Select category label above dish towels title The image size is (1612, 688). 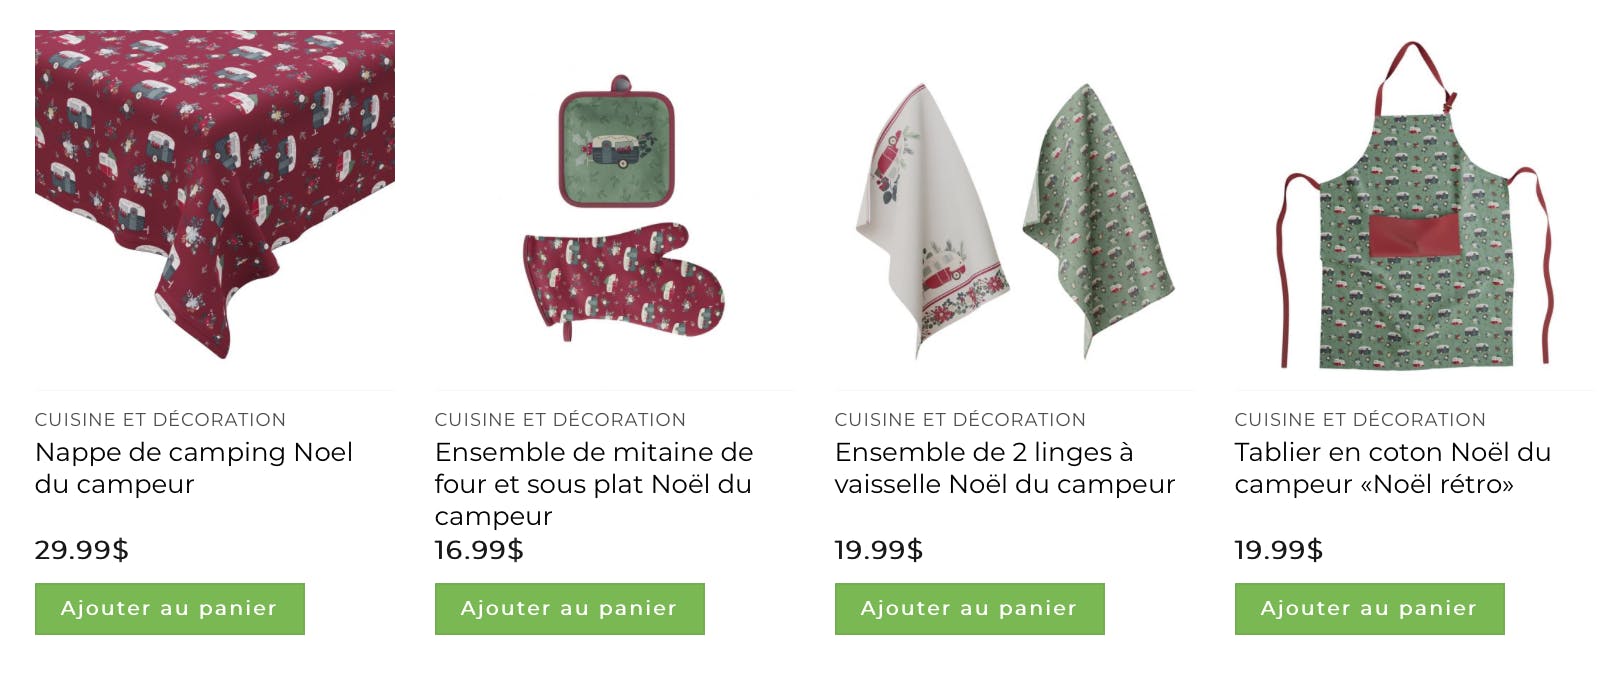[961, 420]
